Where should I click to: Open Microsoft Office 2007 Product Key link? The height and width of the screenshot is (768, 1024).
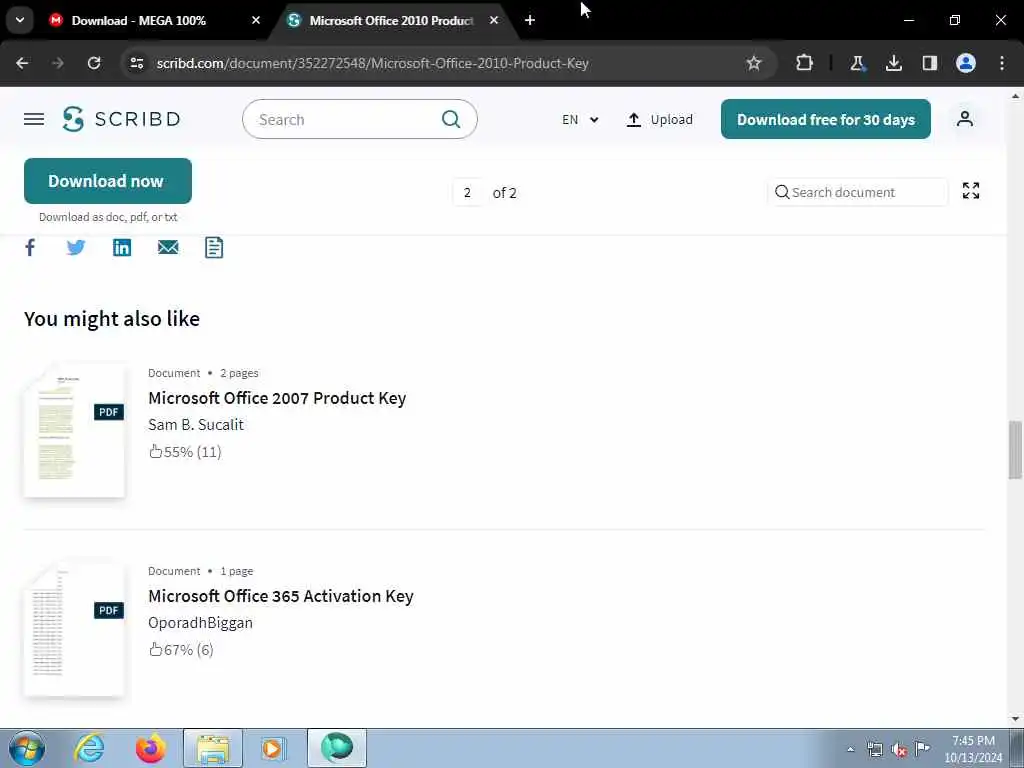(x=277, y=398)
